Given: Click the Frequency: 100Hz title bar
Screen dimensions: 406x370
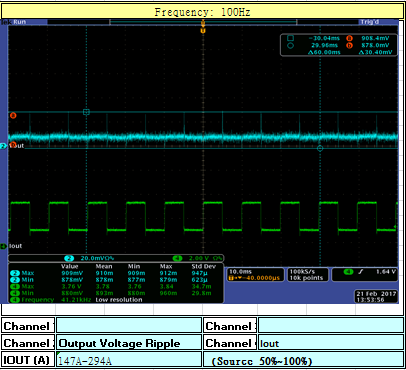Looking at the screenshot, I should point(203,12).
